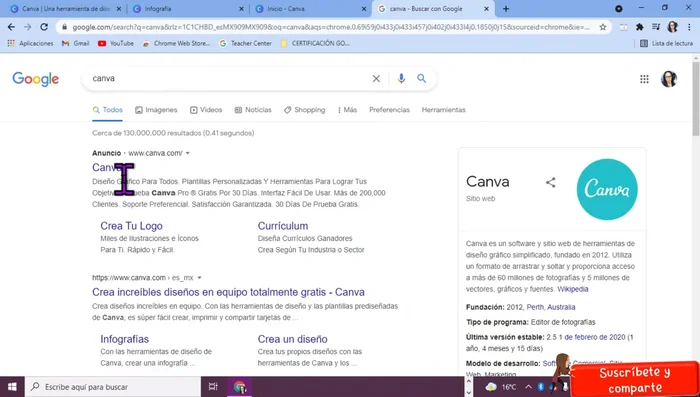Share the Canva knowledge panel
The image size is (700, 397).
(550, 182)
